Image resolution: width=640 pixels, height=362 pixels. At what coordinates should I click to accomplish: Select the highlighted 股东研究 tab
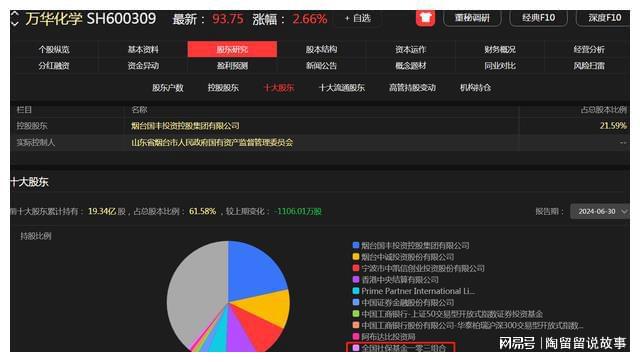click(x=232, y=49)
